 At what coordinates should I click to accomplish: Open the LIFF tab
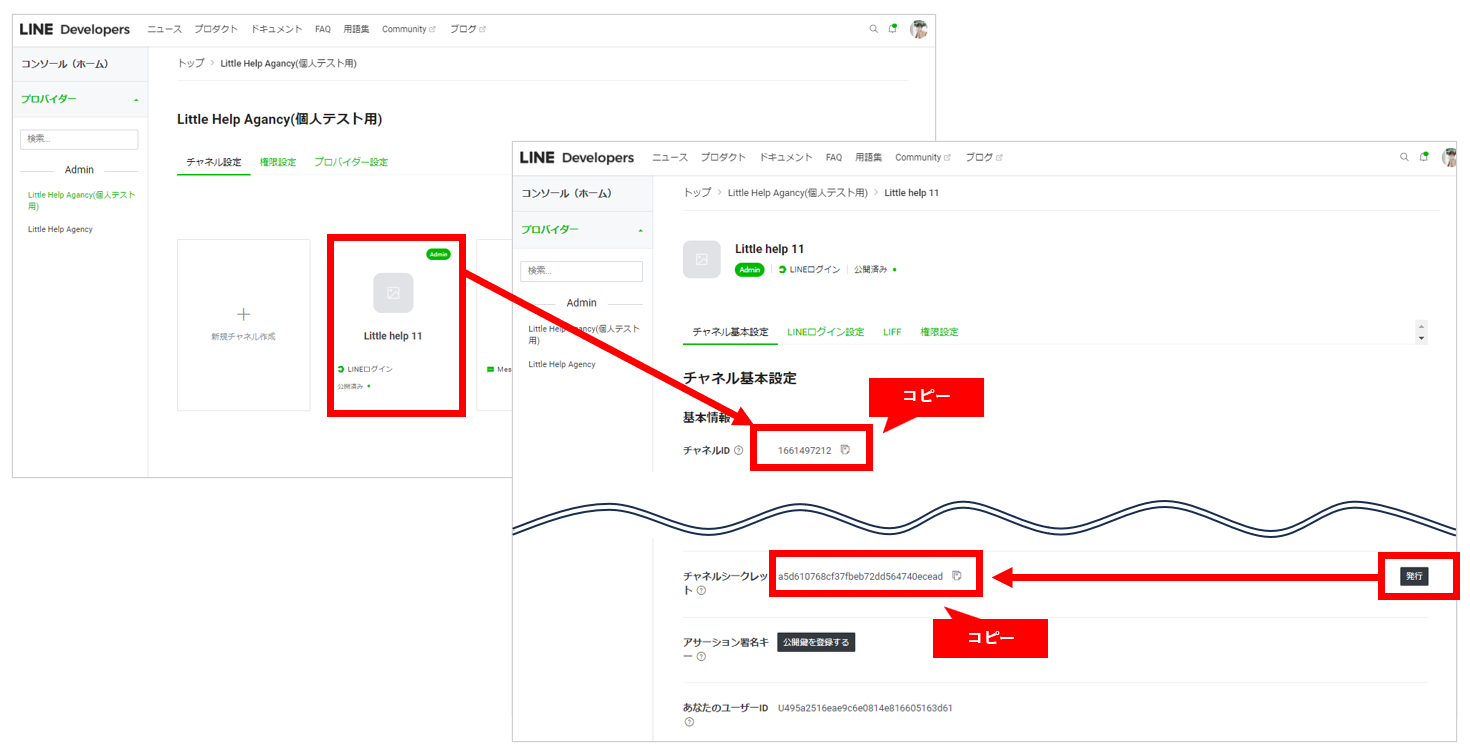(x=892, y=332)
